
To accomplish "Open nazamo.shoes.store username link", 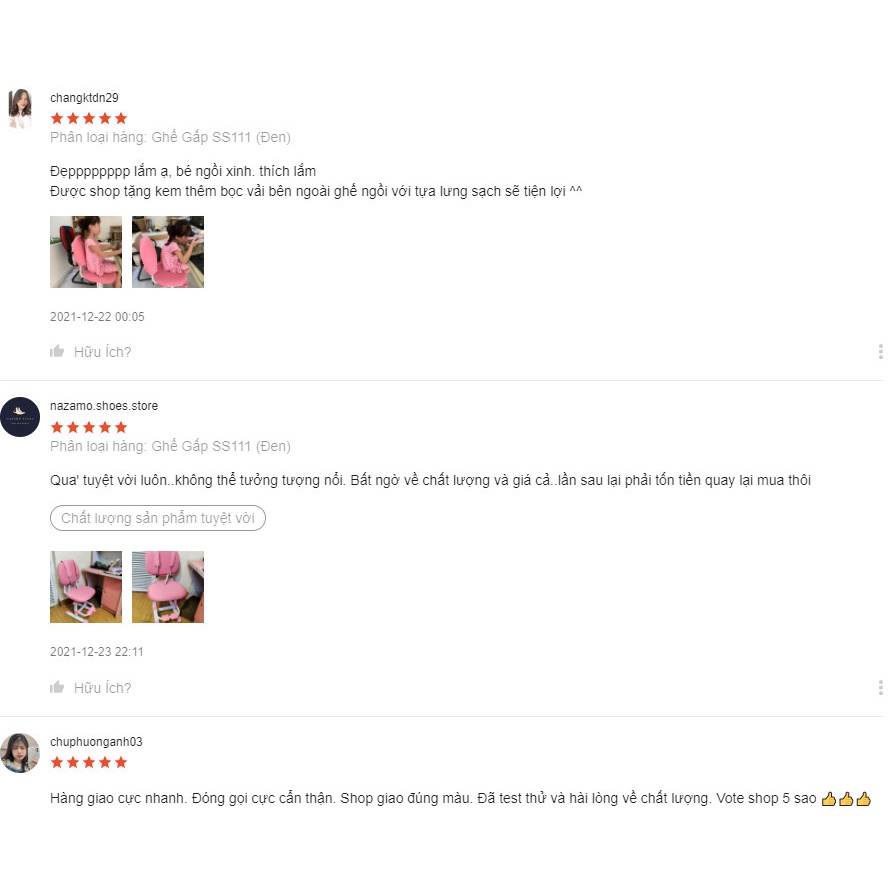I will pyautogui.click(x=104, y=406).
